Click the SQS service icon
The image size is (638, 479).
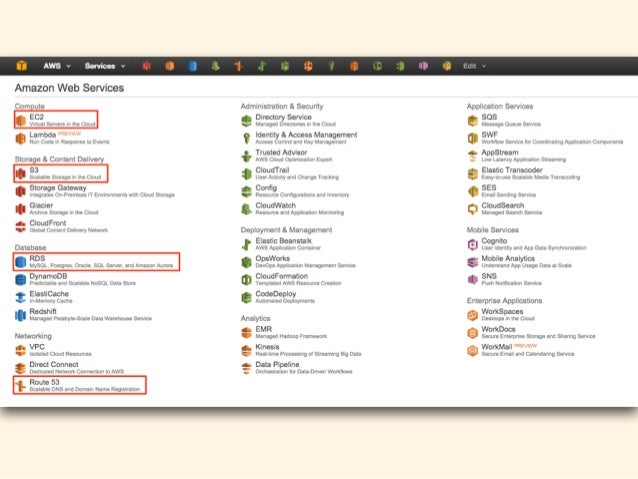coord(472,120)
